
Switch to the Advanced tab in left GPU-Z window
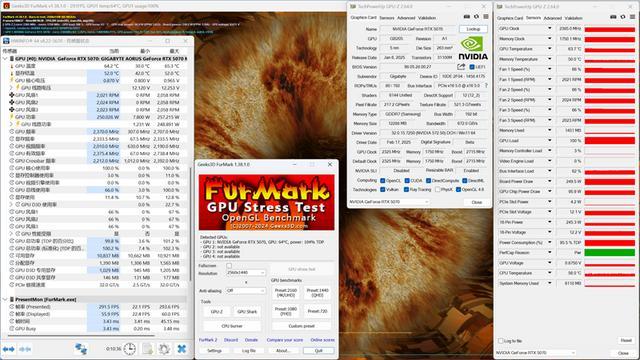coord(406,18)
